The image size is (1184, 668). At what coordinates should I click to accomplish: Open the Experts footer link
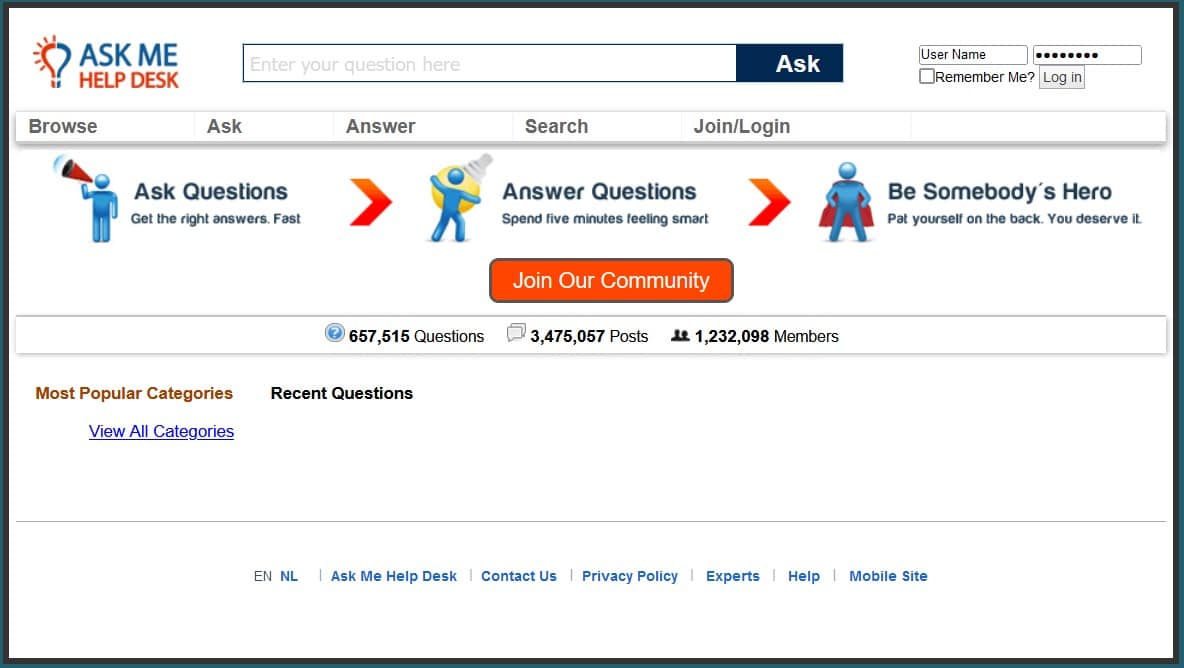pos(732,576)
